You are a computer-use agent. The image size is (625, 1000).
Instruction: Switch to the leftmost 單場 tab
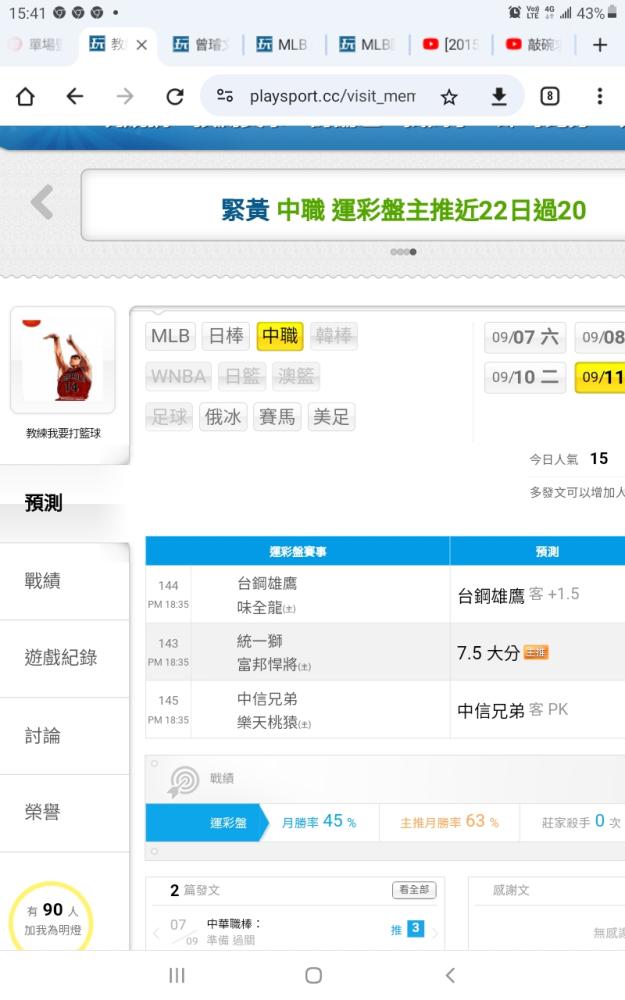tap(35, 45)
